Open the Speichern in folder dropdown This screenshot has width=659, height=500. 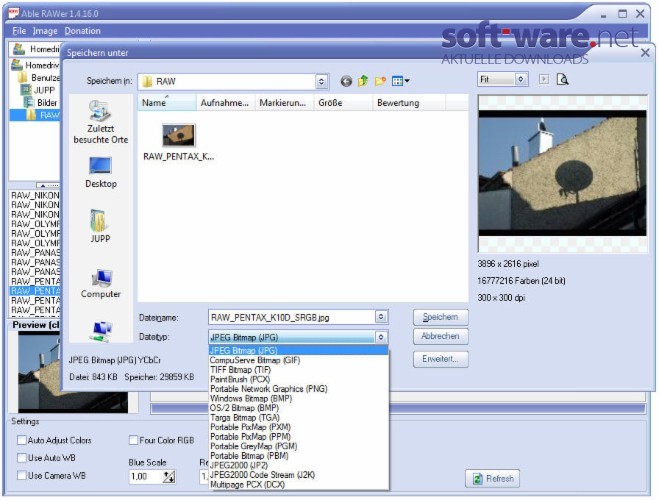click(x=321, y=81)
